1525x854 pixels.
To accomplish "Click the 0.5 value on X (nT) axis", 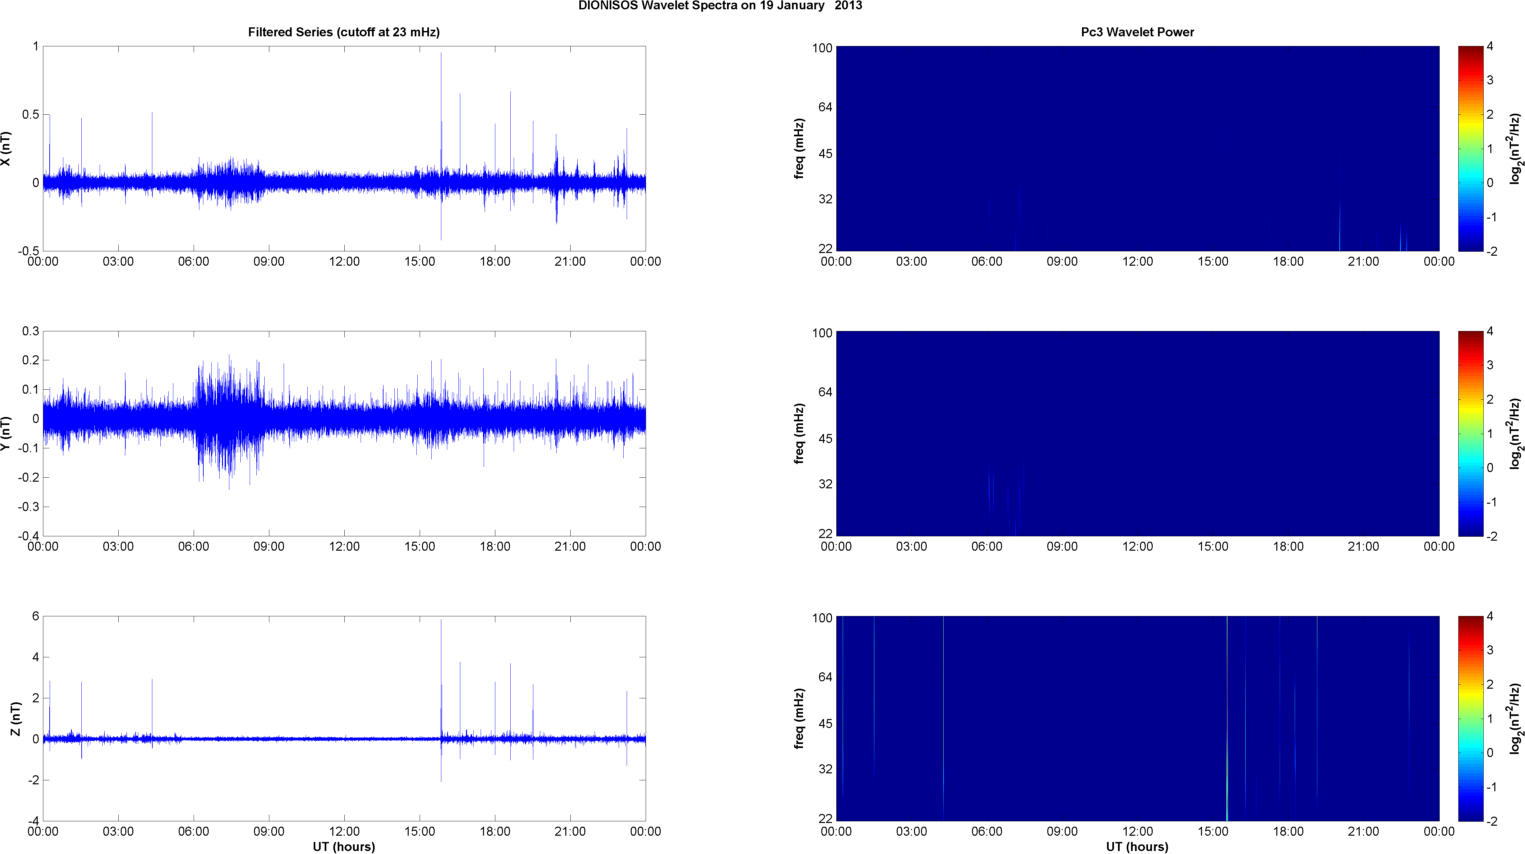I will pyautogui.click(x=30, y=115).
